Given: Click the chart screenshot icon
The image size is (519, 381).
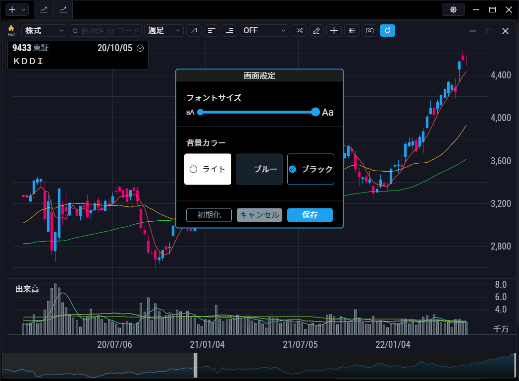Looking at the screenshot, I should click(370, 31).
